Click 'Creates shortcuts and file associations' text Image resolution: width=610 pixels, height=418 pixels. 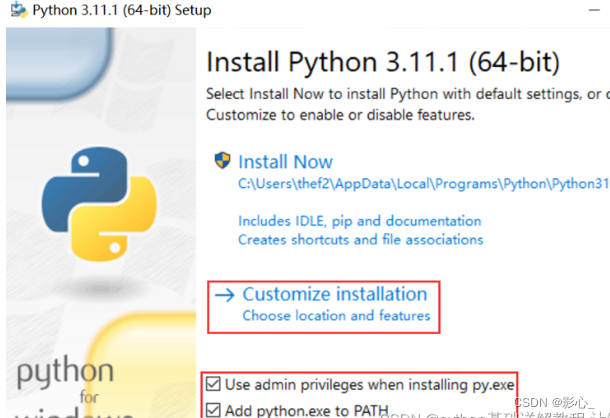click(361, 240)
